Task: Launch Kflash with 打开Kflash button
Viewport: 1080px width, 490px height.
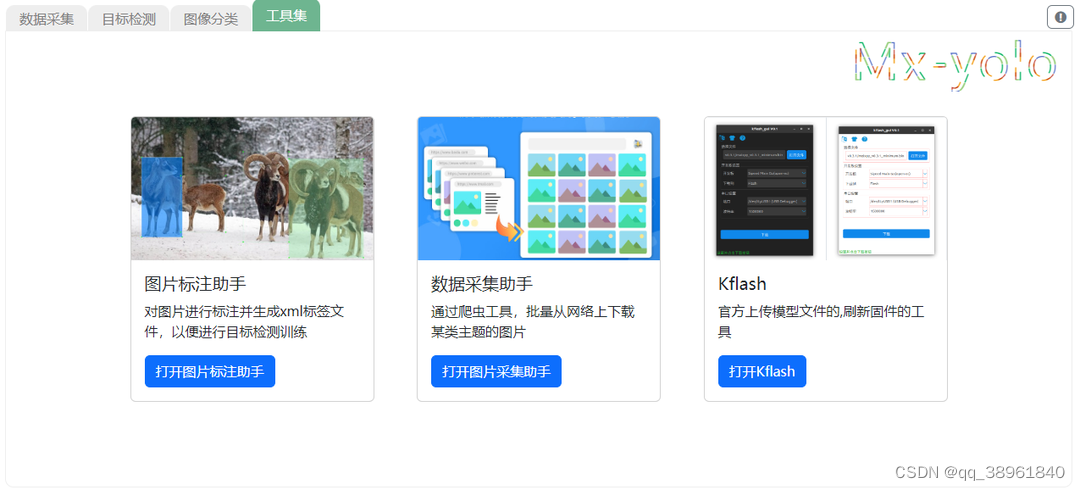Action: tap(762, 371)
